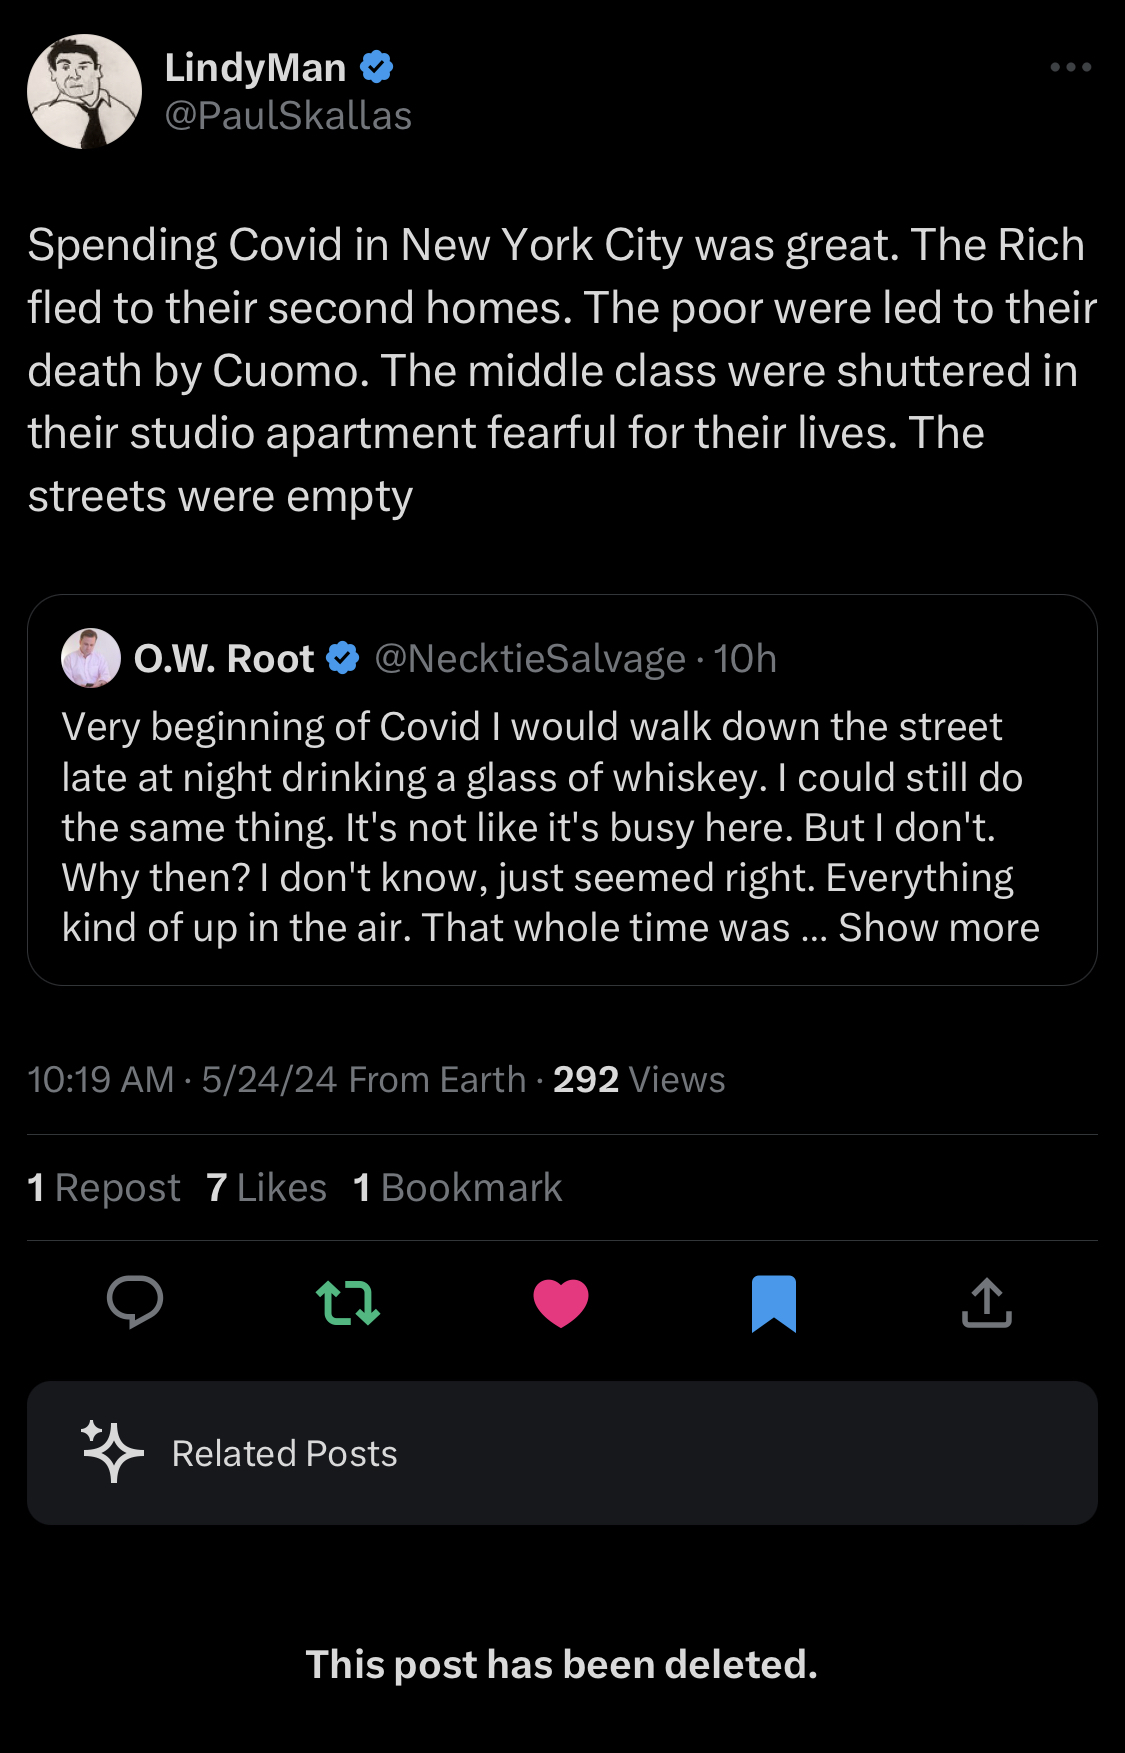Expand the Related Posts panel

pos(562,1453)
